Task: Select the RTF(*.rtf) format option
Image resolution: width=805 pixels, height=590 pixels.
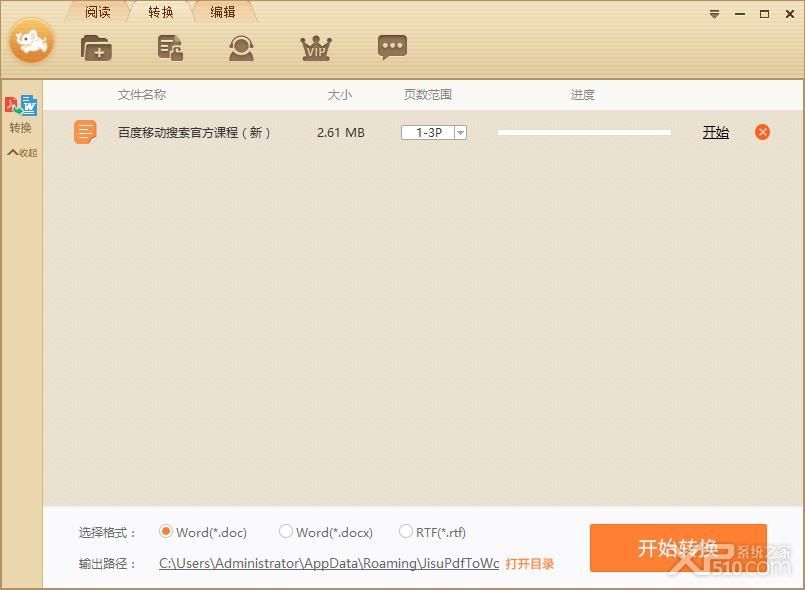Action: point(432,532)
